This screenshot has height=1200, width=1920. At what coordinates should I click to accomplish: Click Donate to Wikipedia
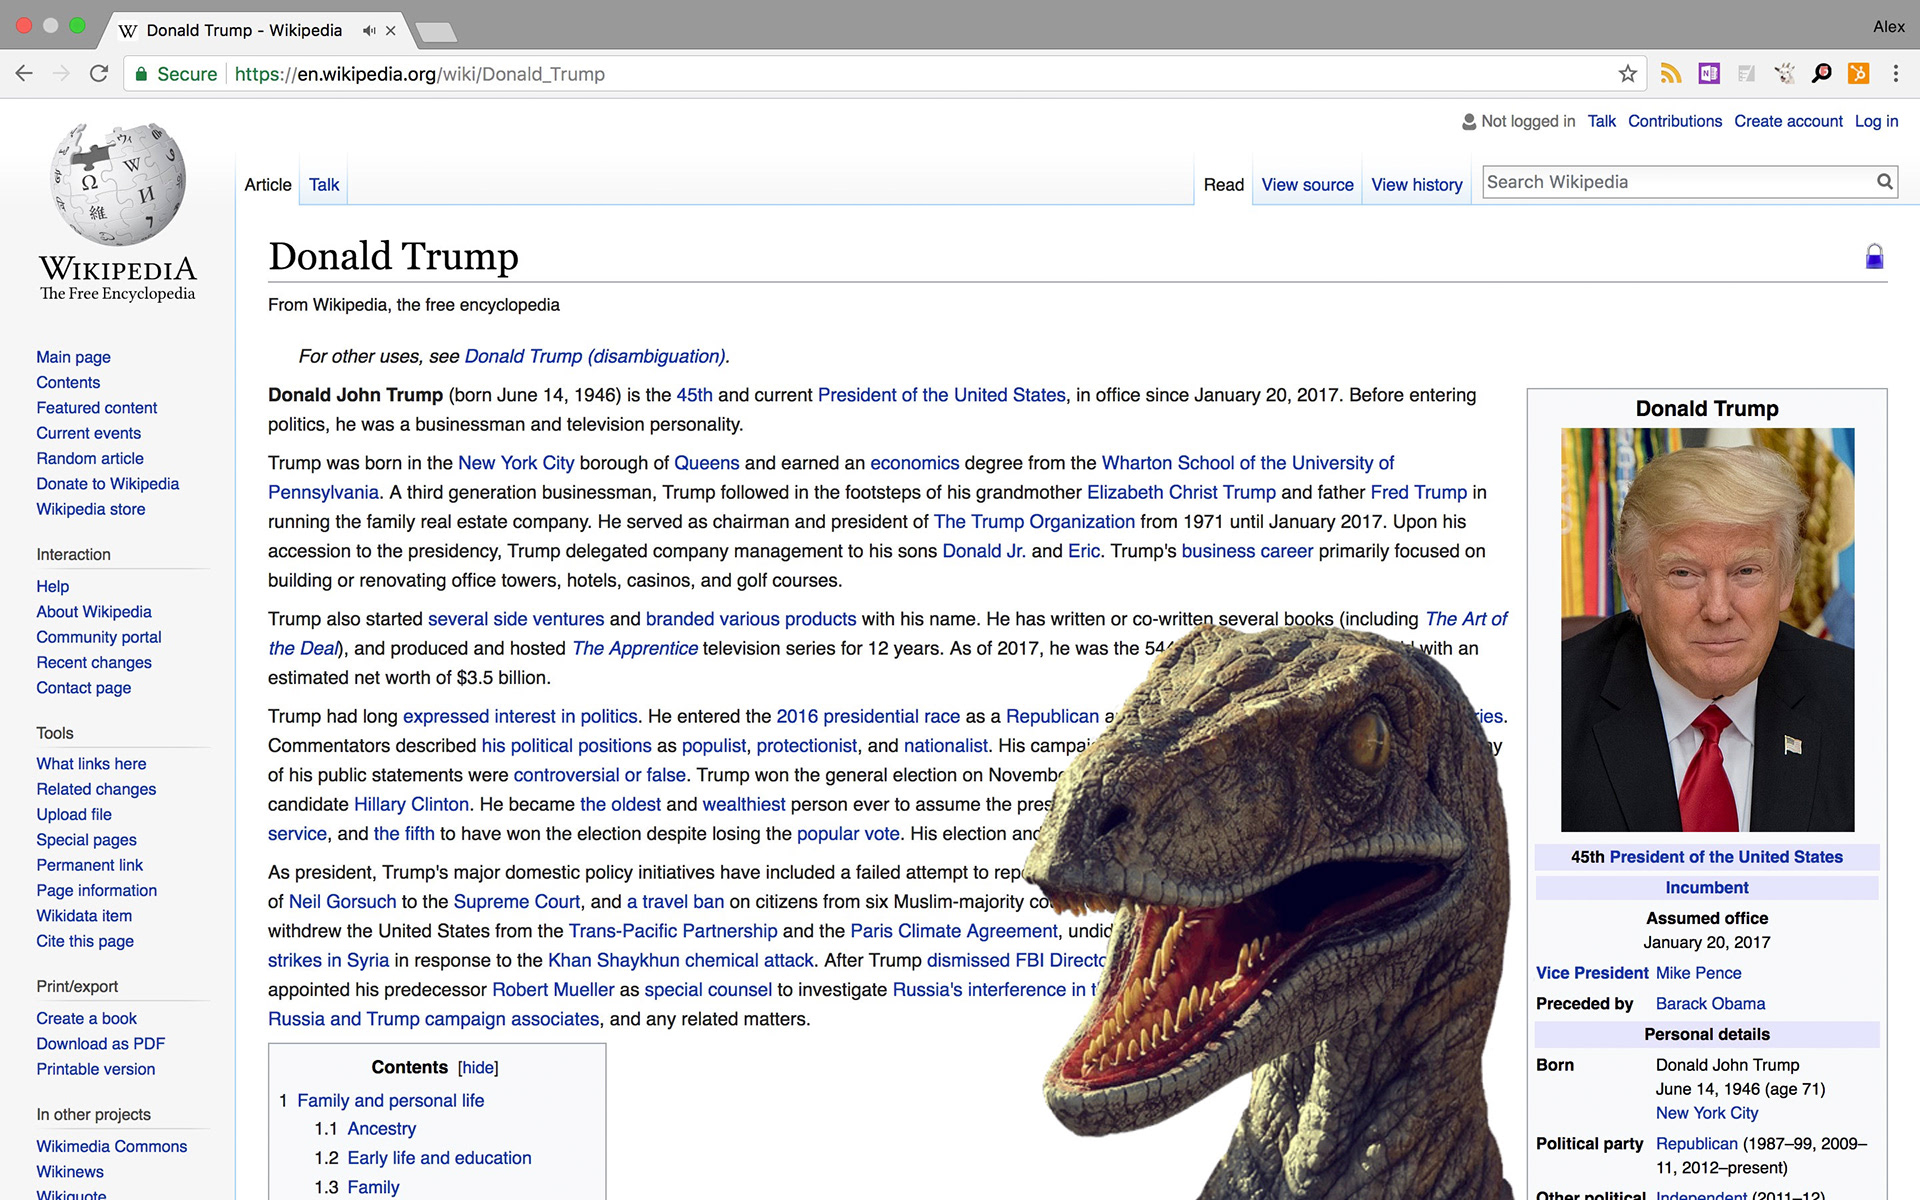[x=108, y=484]
